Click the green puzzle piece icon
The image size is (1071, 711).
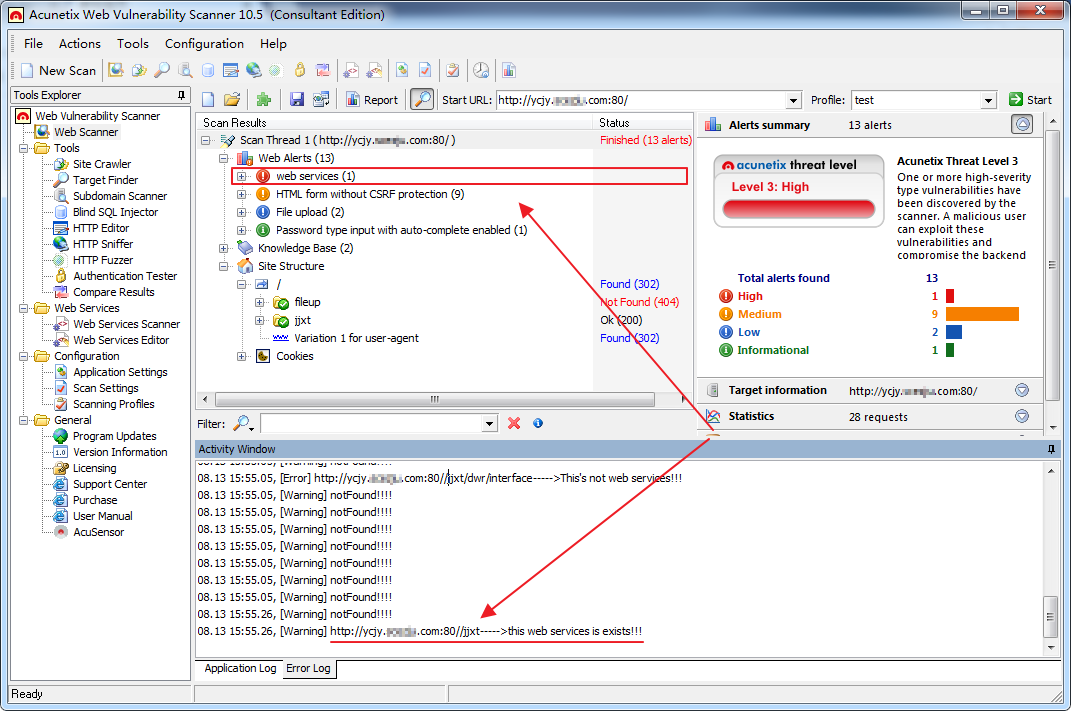click(x=263, y=99)
